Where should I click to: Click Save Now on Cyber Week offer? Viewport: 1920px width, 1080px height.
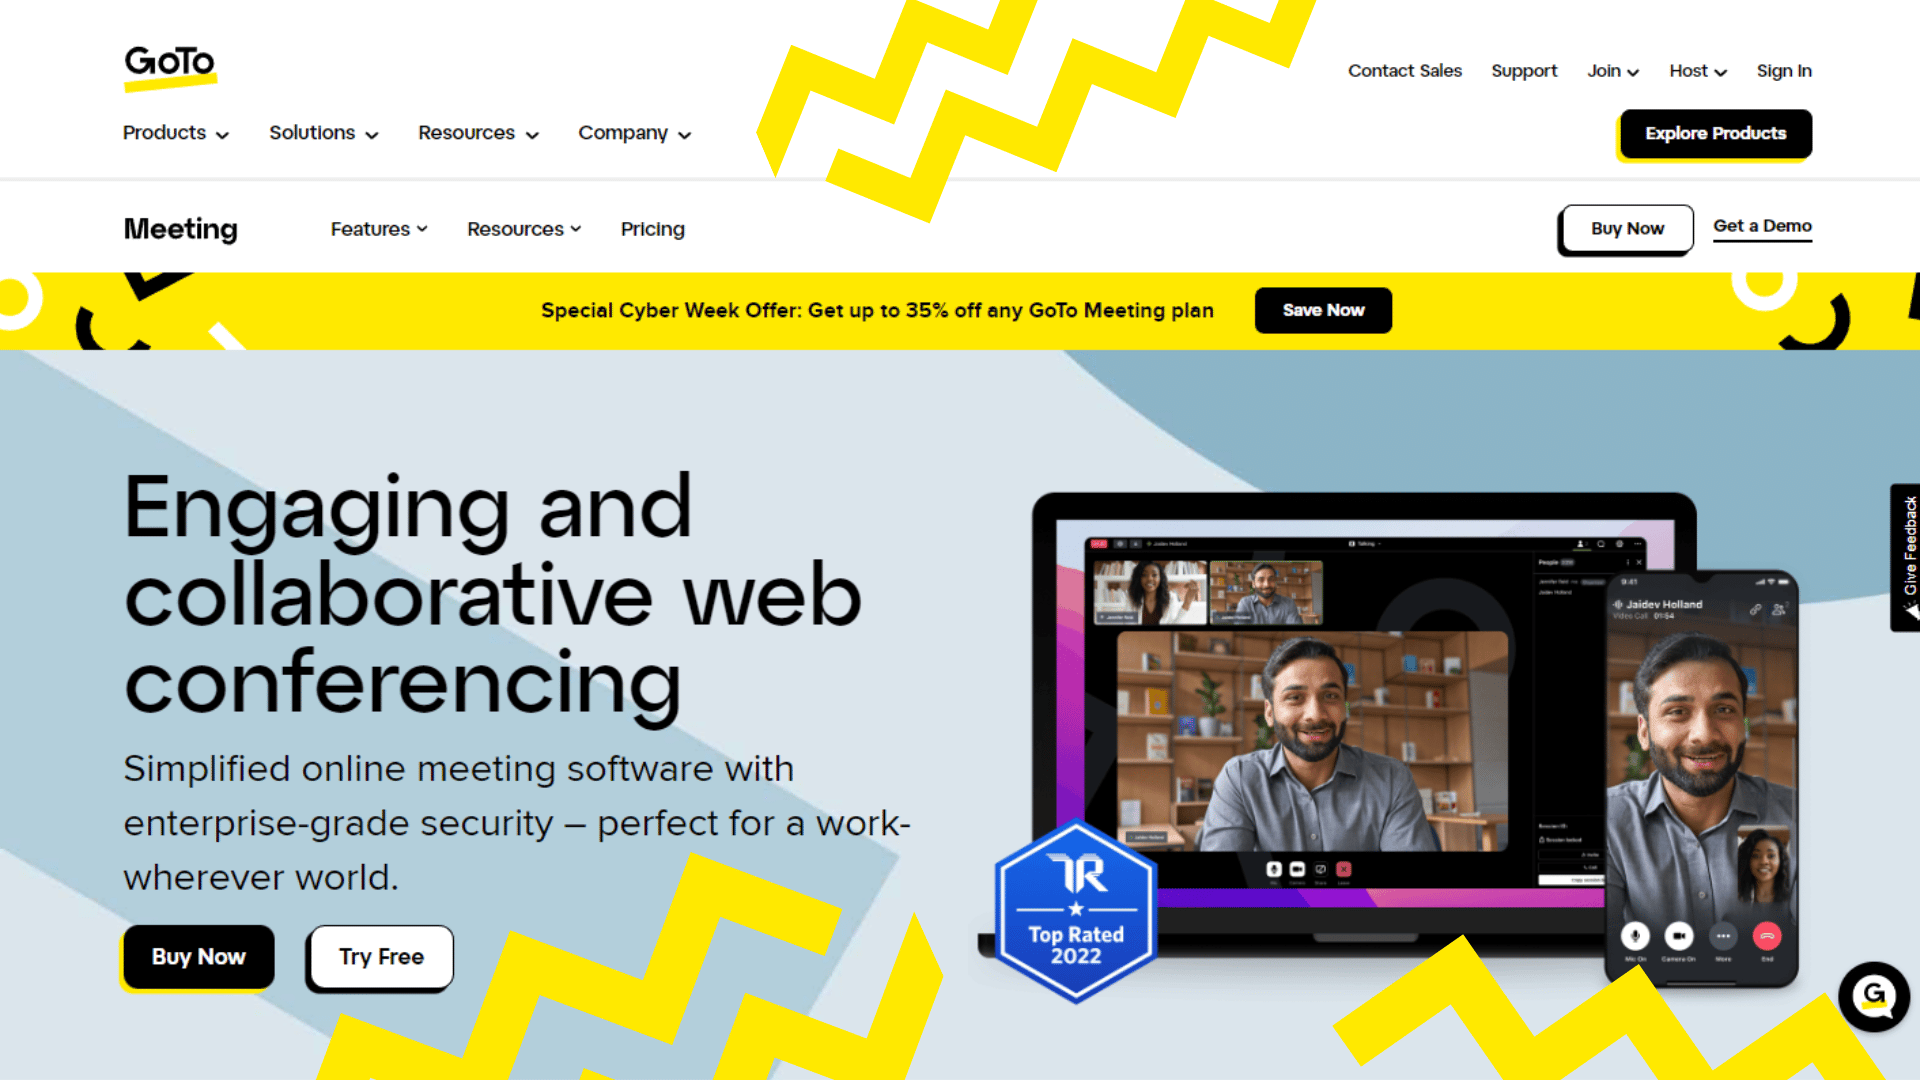point(1323,309)
